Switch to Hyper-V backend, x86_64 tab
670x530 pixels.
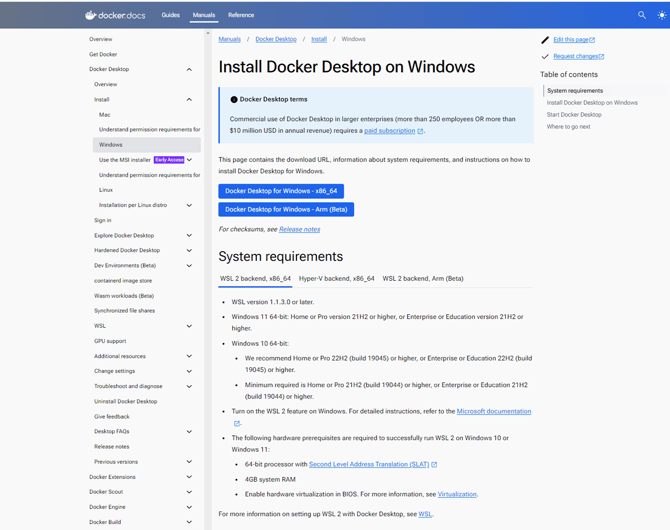coord(337,279)
